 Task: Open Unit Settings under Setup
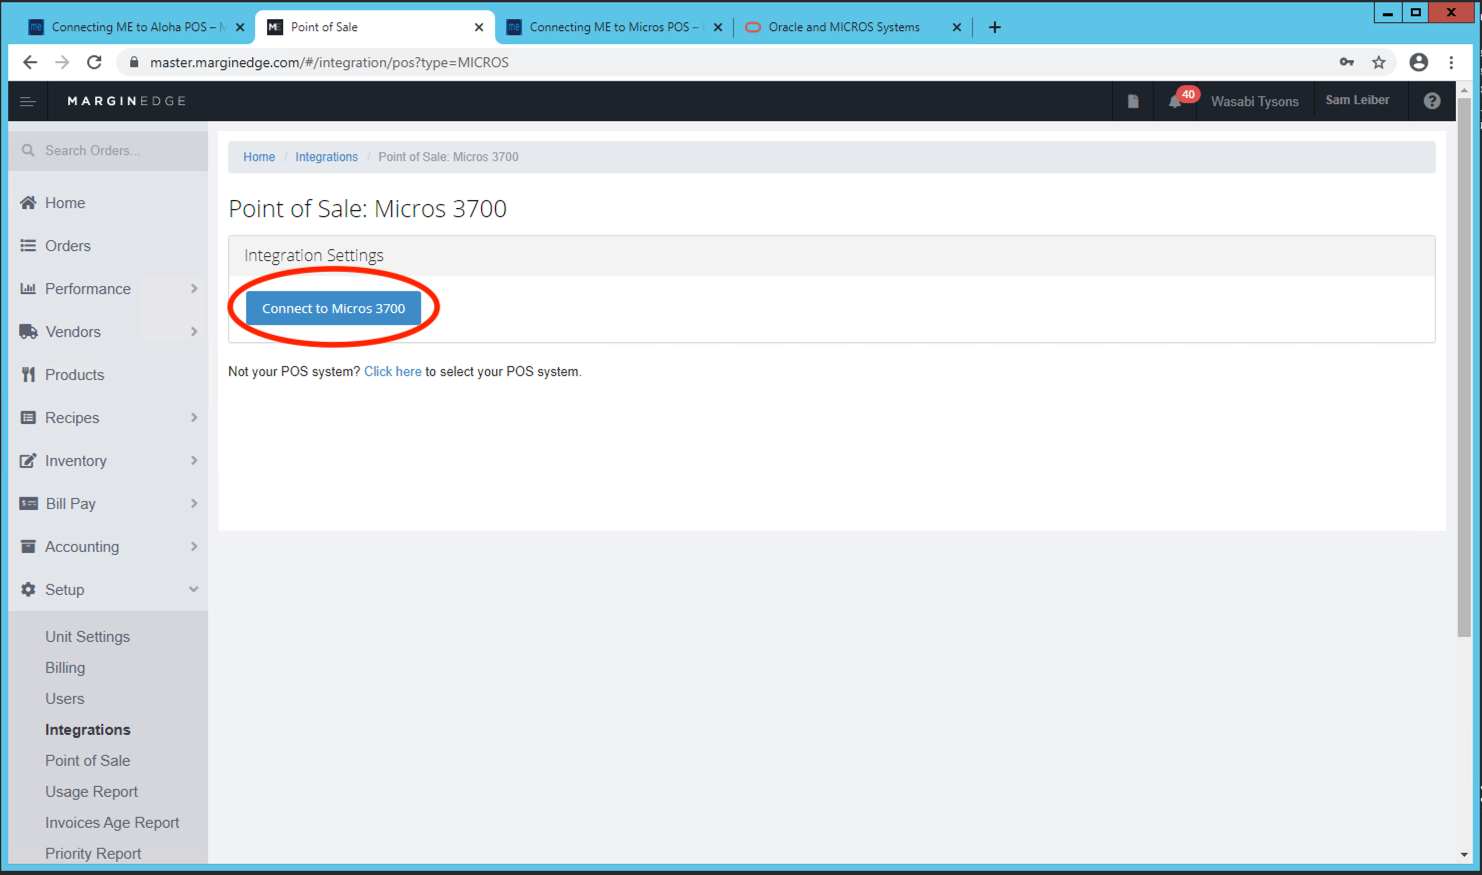[87, 637]
